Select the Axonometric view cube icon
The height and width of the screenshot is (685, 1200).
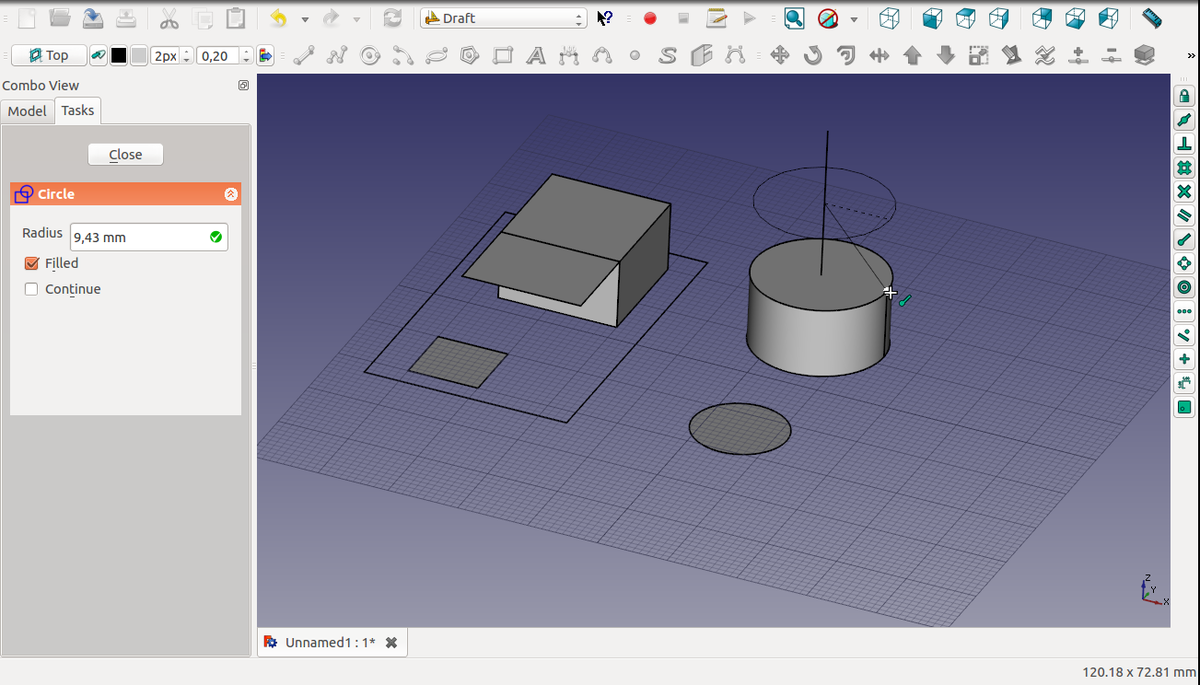click(889, 18)
